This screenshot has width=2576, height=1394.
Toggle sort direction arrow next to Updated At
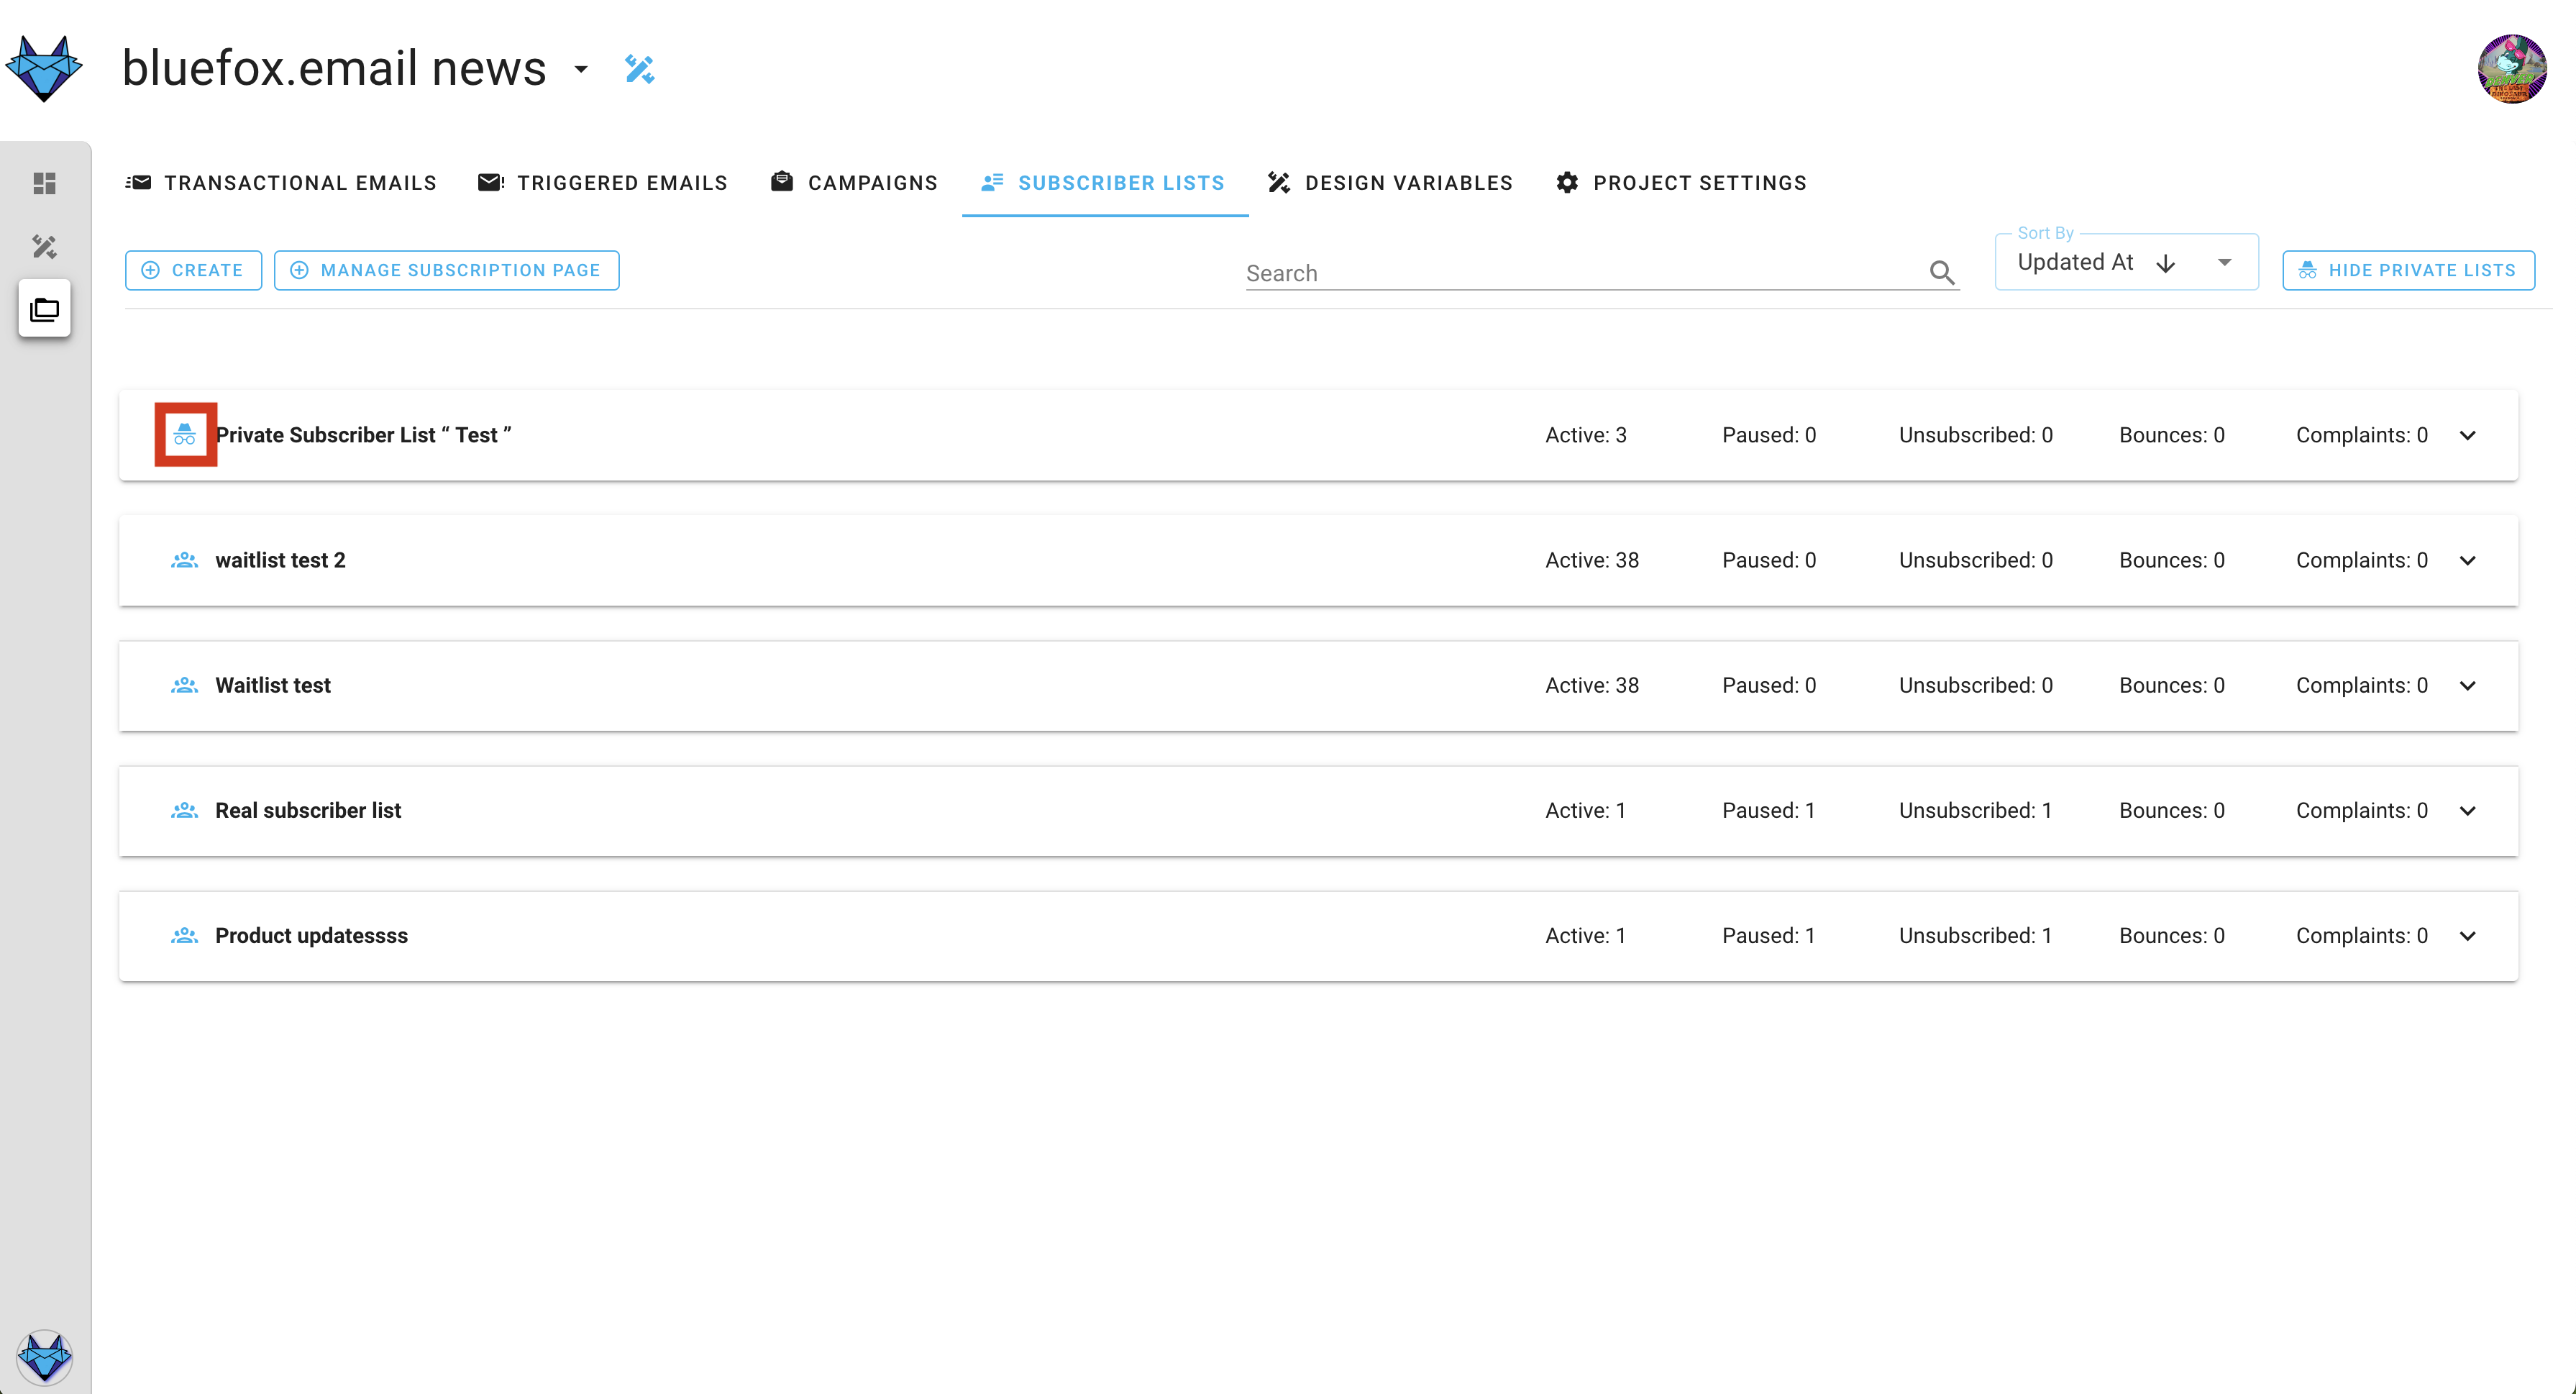2166,263
